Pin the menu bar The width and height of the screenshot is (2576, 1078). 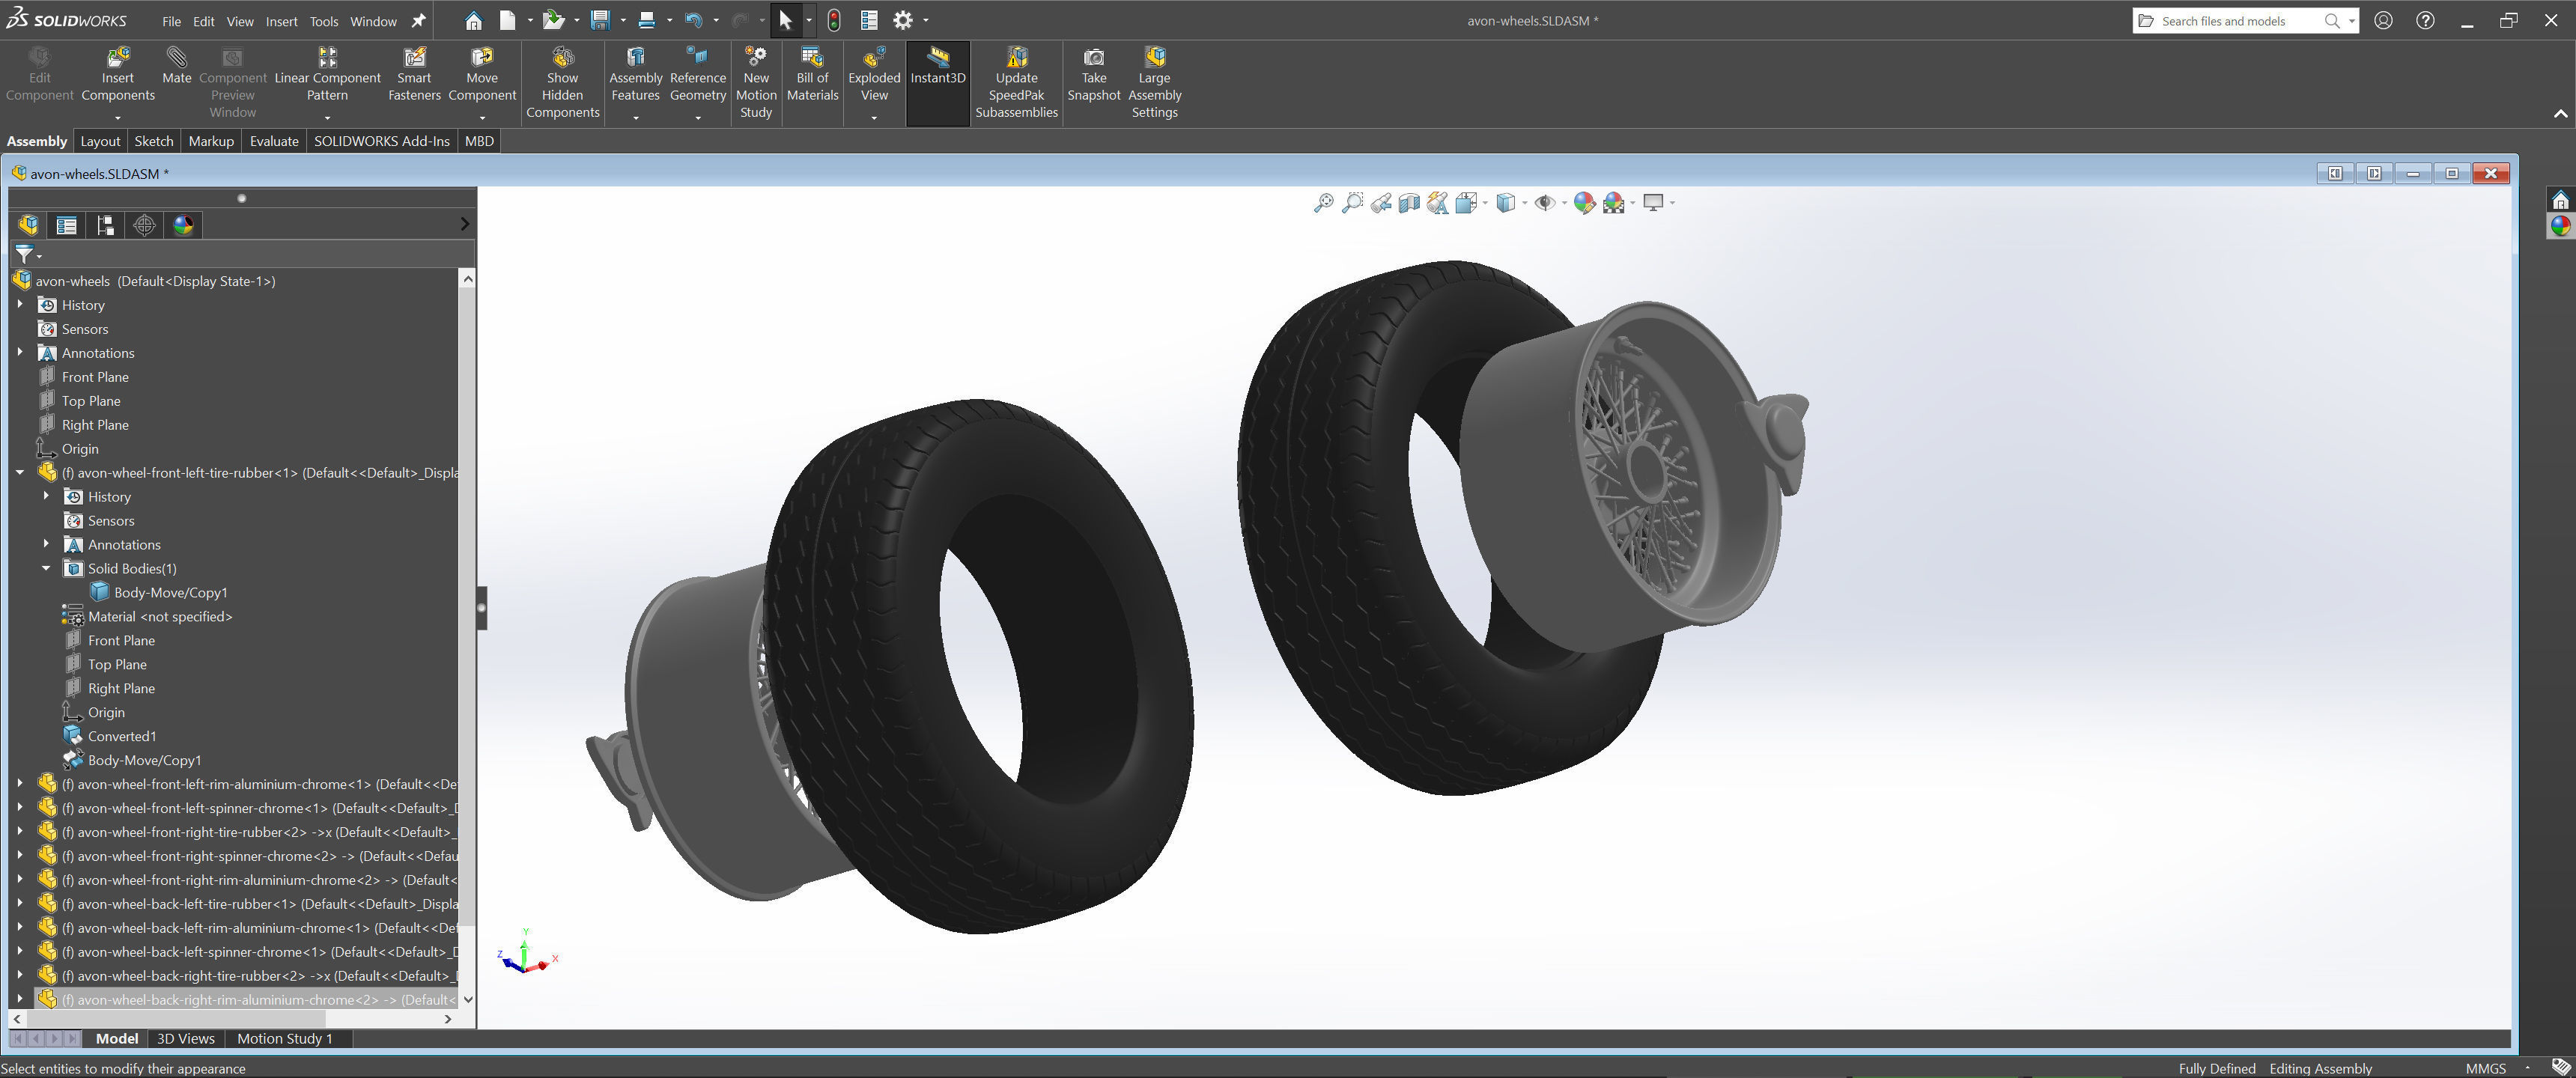pyautogui.click(x=419, y=20)
